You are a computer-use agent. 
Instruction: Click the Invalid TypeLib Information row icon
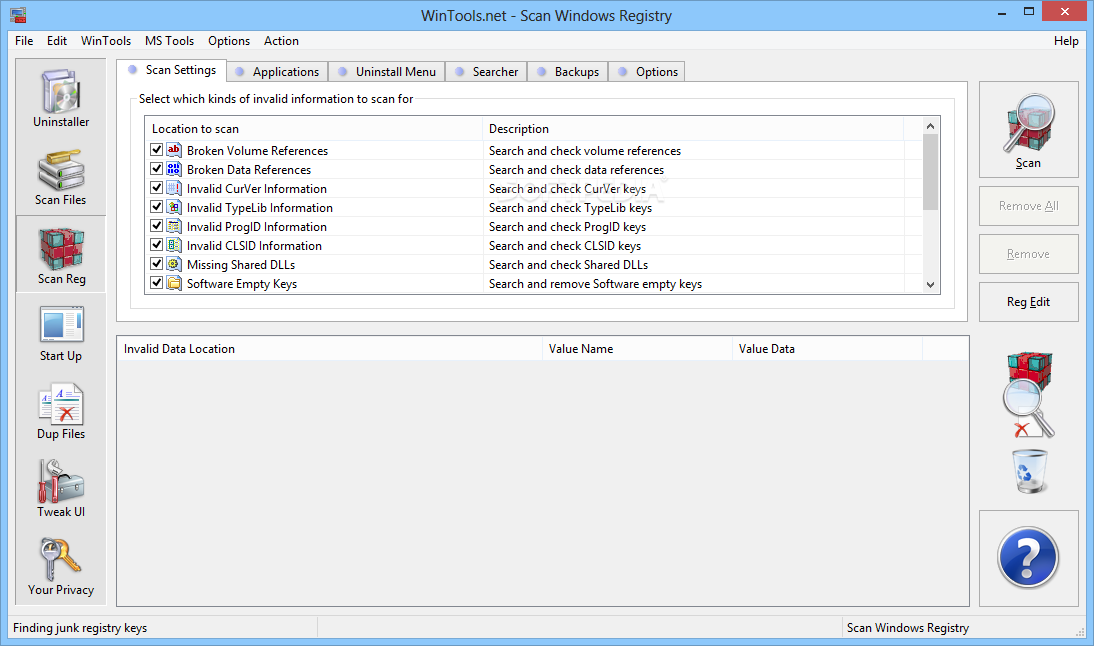(x=174, y=207)
